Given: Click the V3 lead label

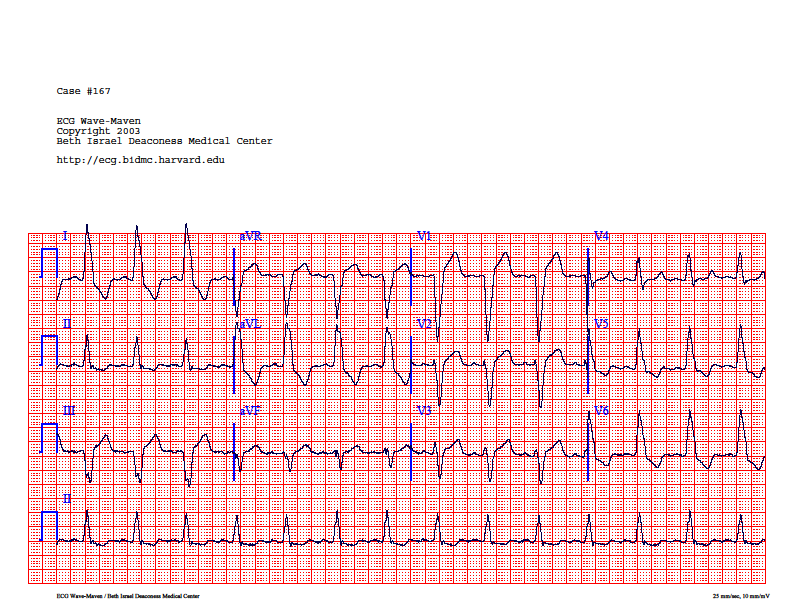Looking at the screenshot, I should [424, 411].
